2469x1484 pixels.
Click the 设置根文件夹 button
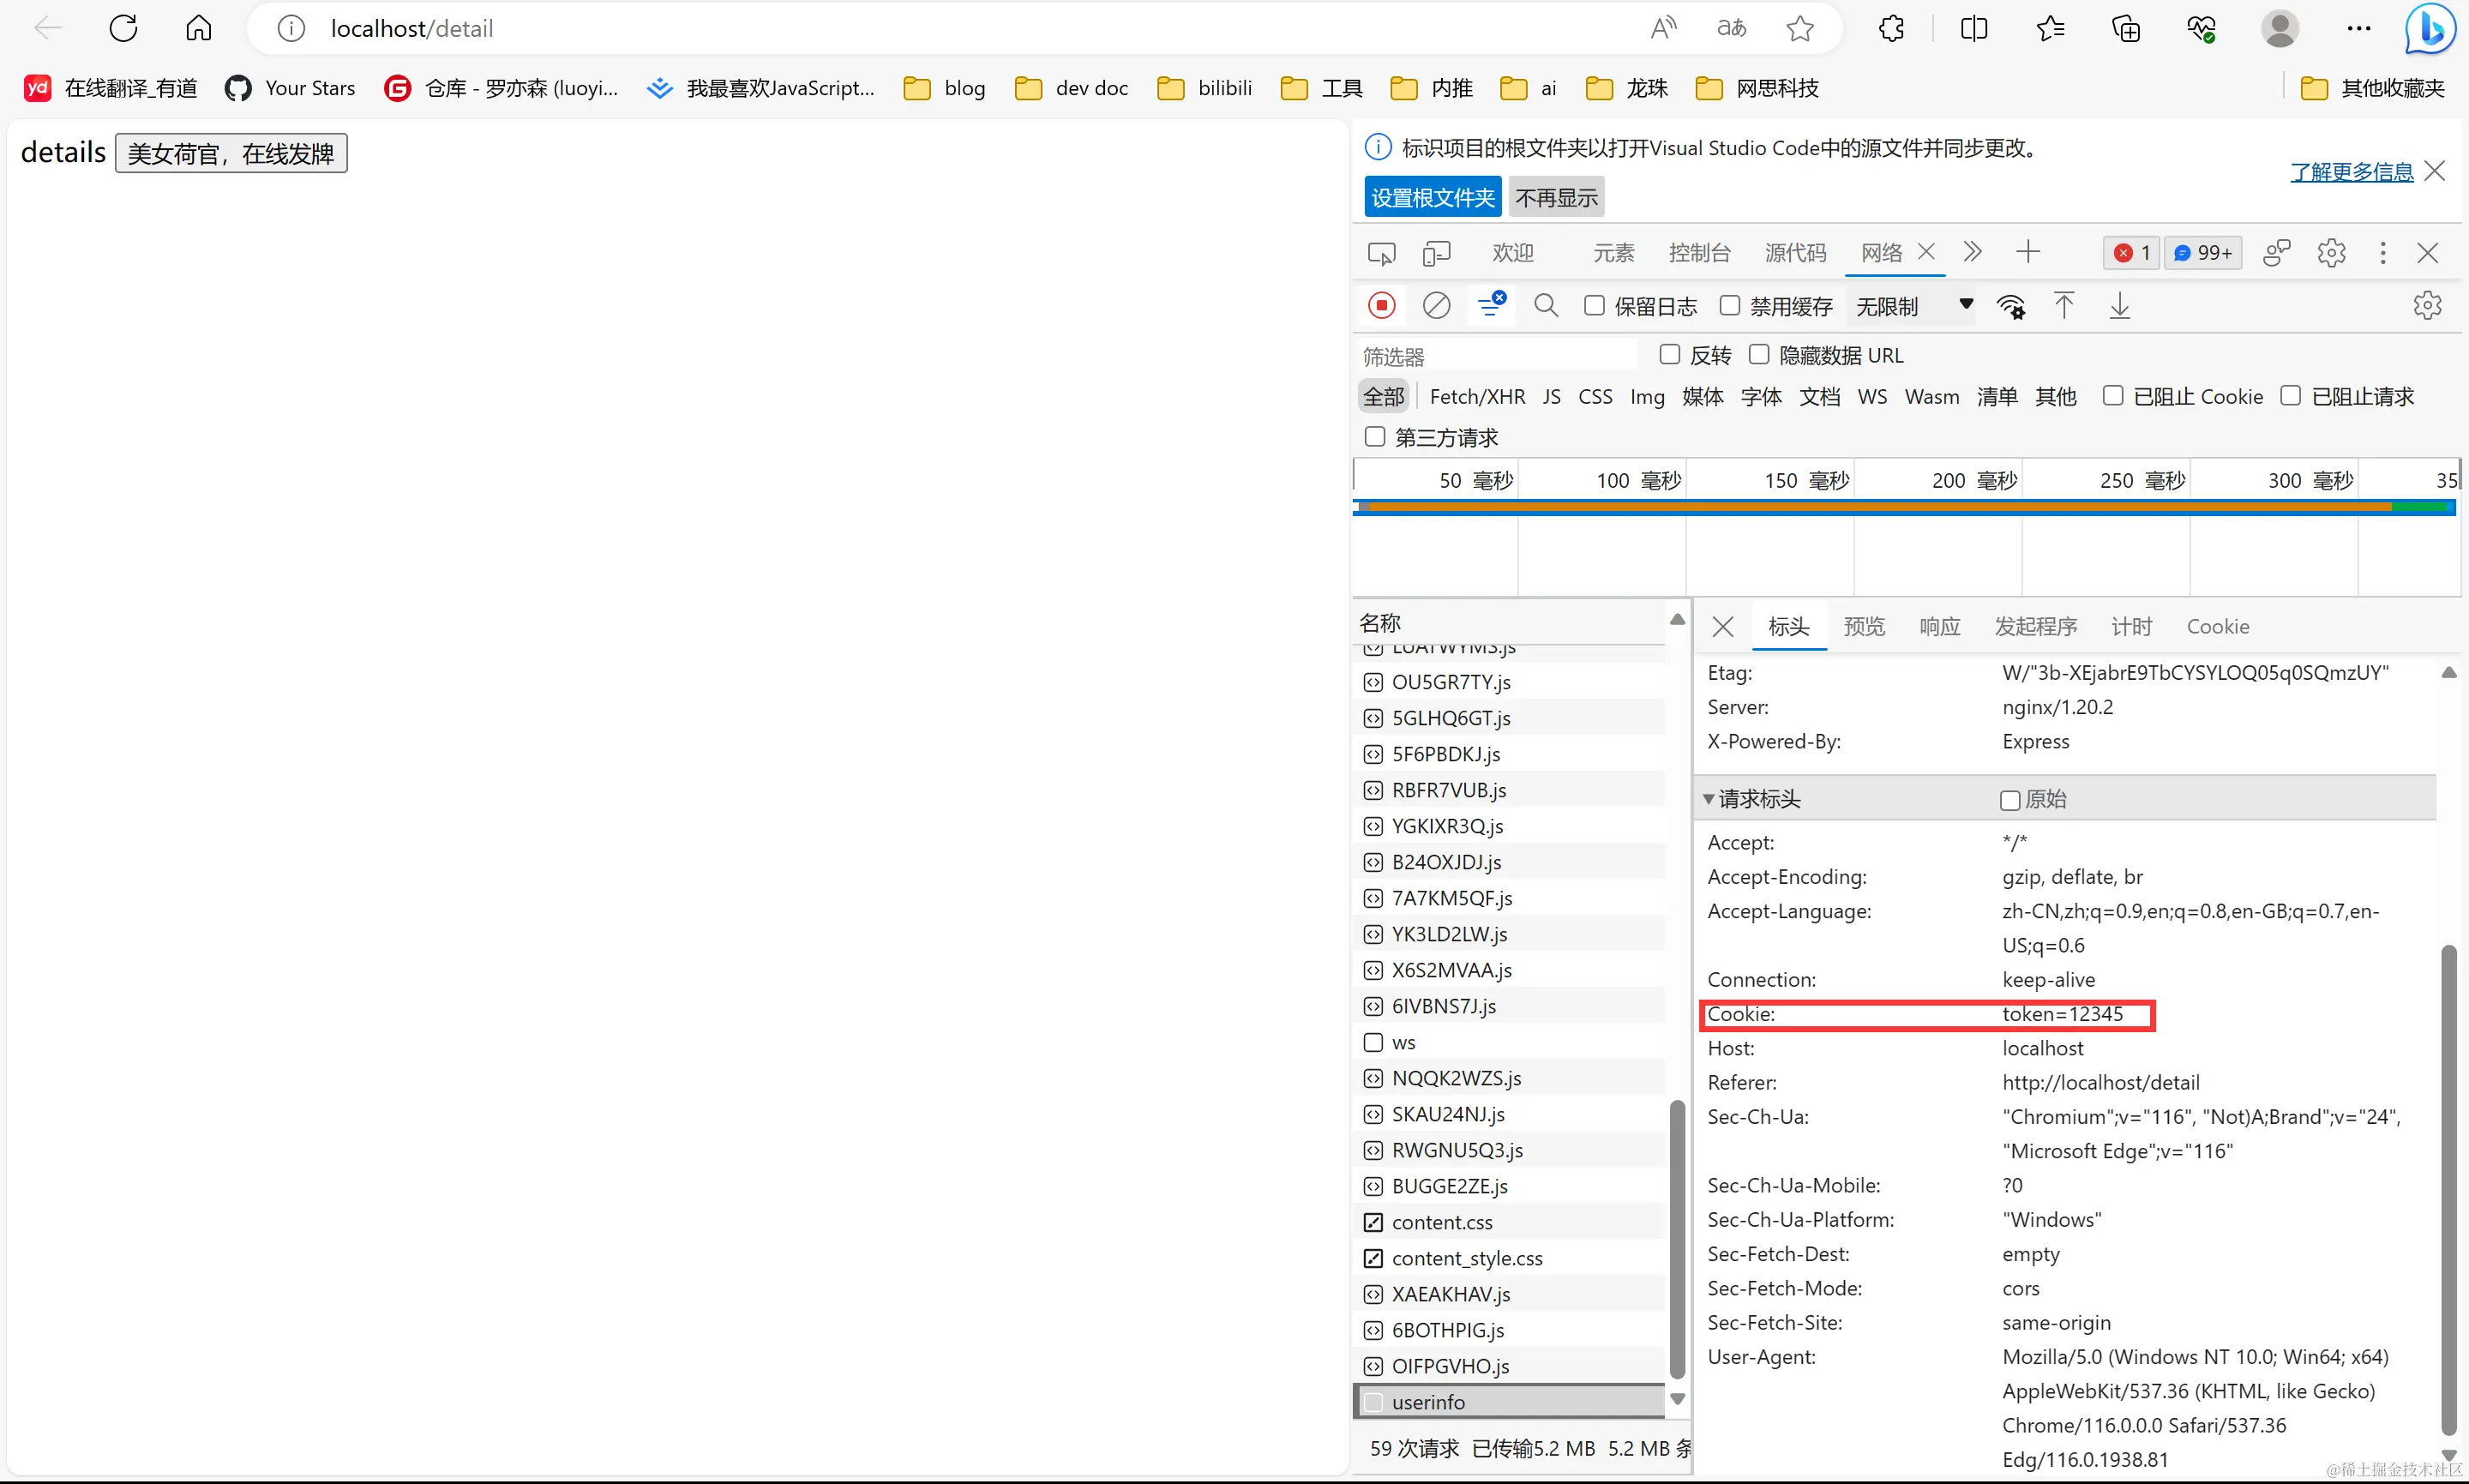pos(1432,197)
